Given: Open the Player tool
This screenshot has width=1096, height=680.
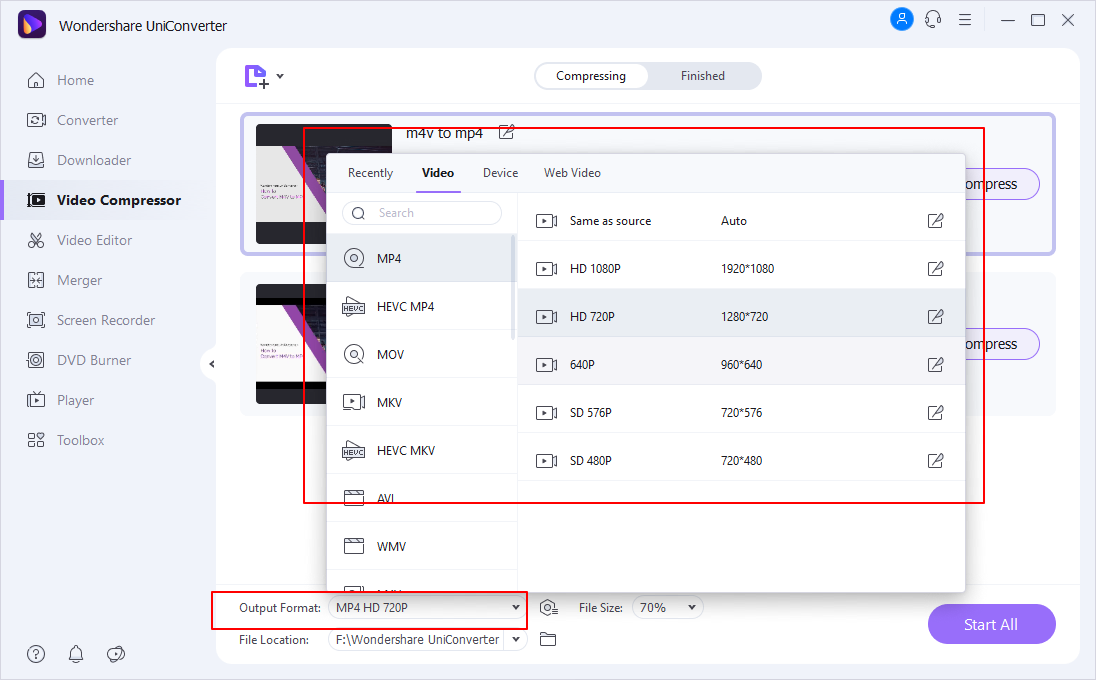Looking at the screenshot, I should tap(60, 400).
